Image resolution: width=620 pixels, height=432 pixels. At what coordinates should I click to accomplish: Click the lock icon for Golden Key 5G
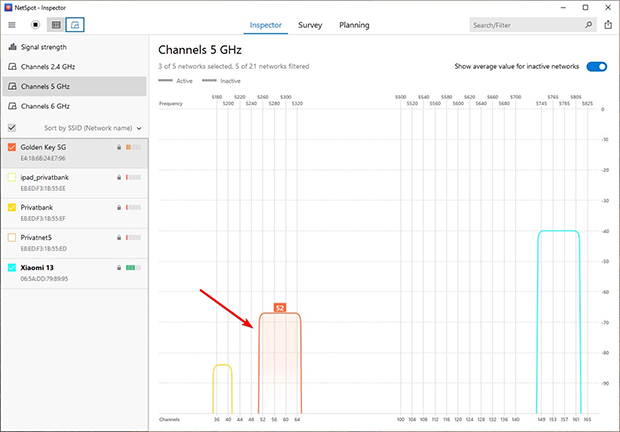(119, 147)
